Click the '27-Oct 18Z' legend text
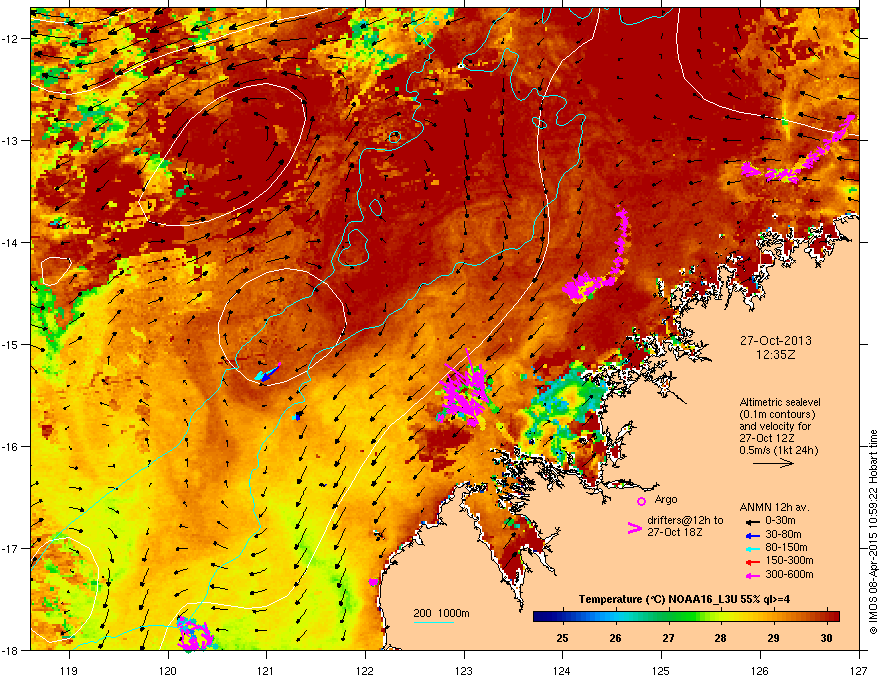 pyautogui.click(x=675, y=532)
